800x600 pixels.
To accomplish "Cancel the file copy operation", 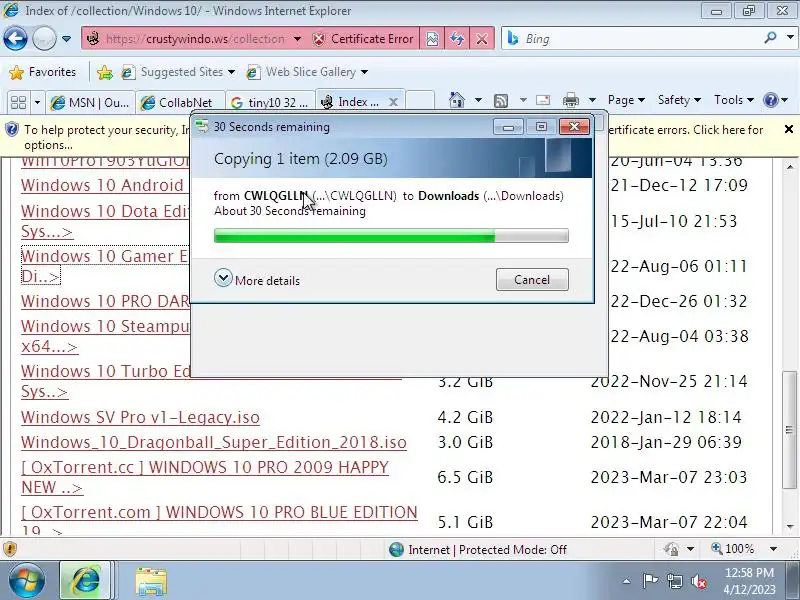I will coord(532,280).
